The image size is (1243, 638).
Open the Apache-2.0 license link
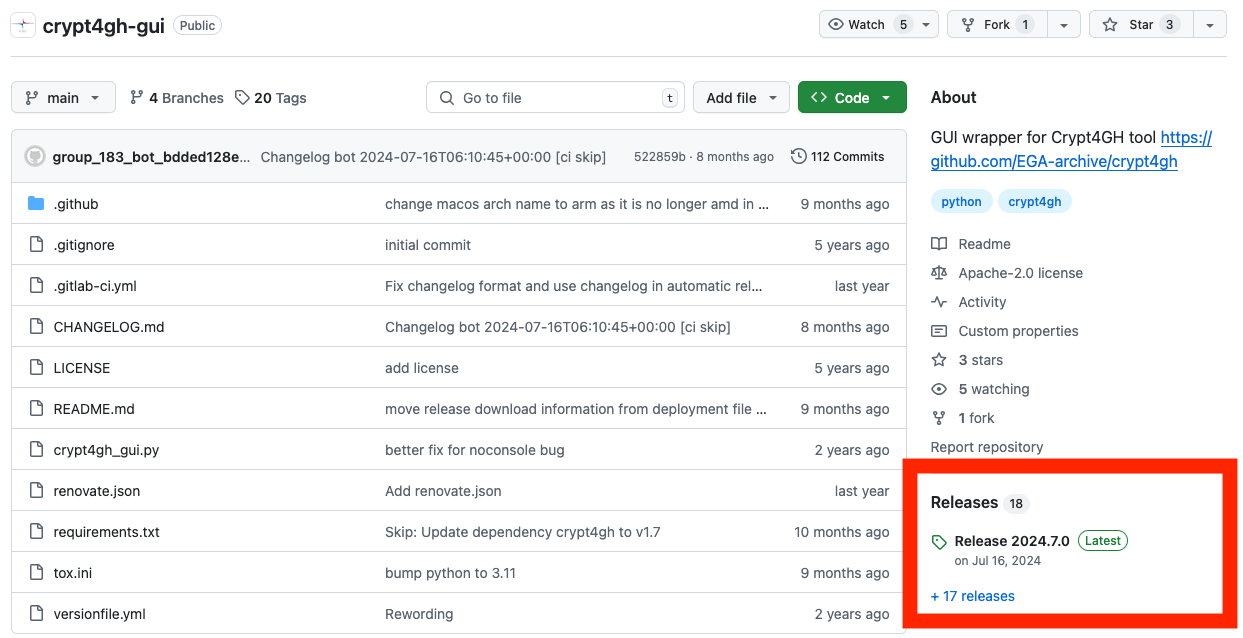click(1020, 273)
